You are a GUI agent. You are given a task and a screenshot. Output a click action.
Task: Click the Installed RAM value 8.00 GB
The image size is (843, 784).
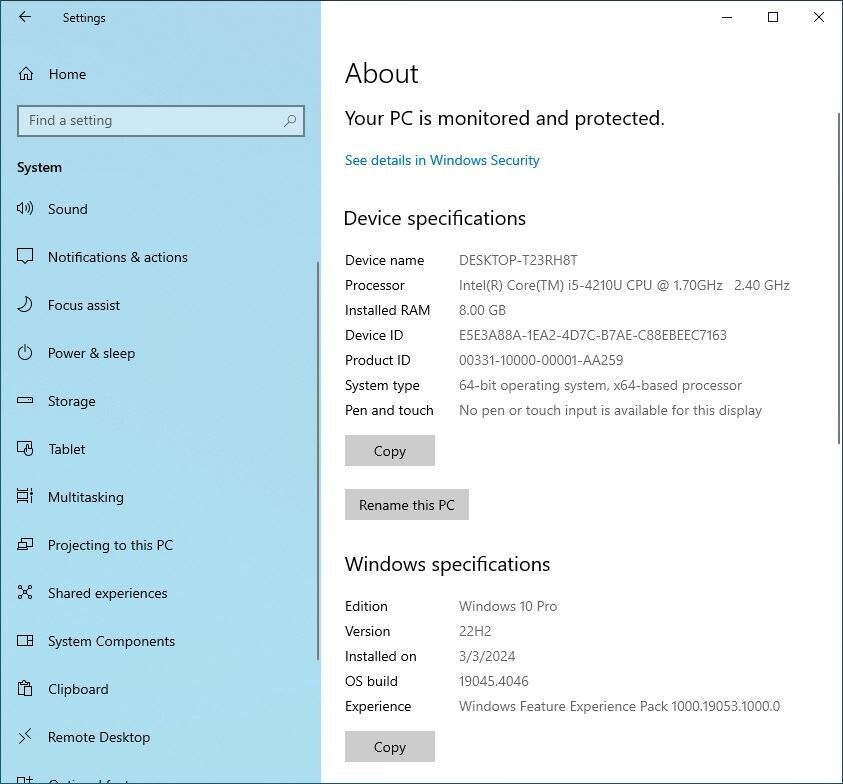click(482, 310)
